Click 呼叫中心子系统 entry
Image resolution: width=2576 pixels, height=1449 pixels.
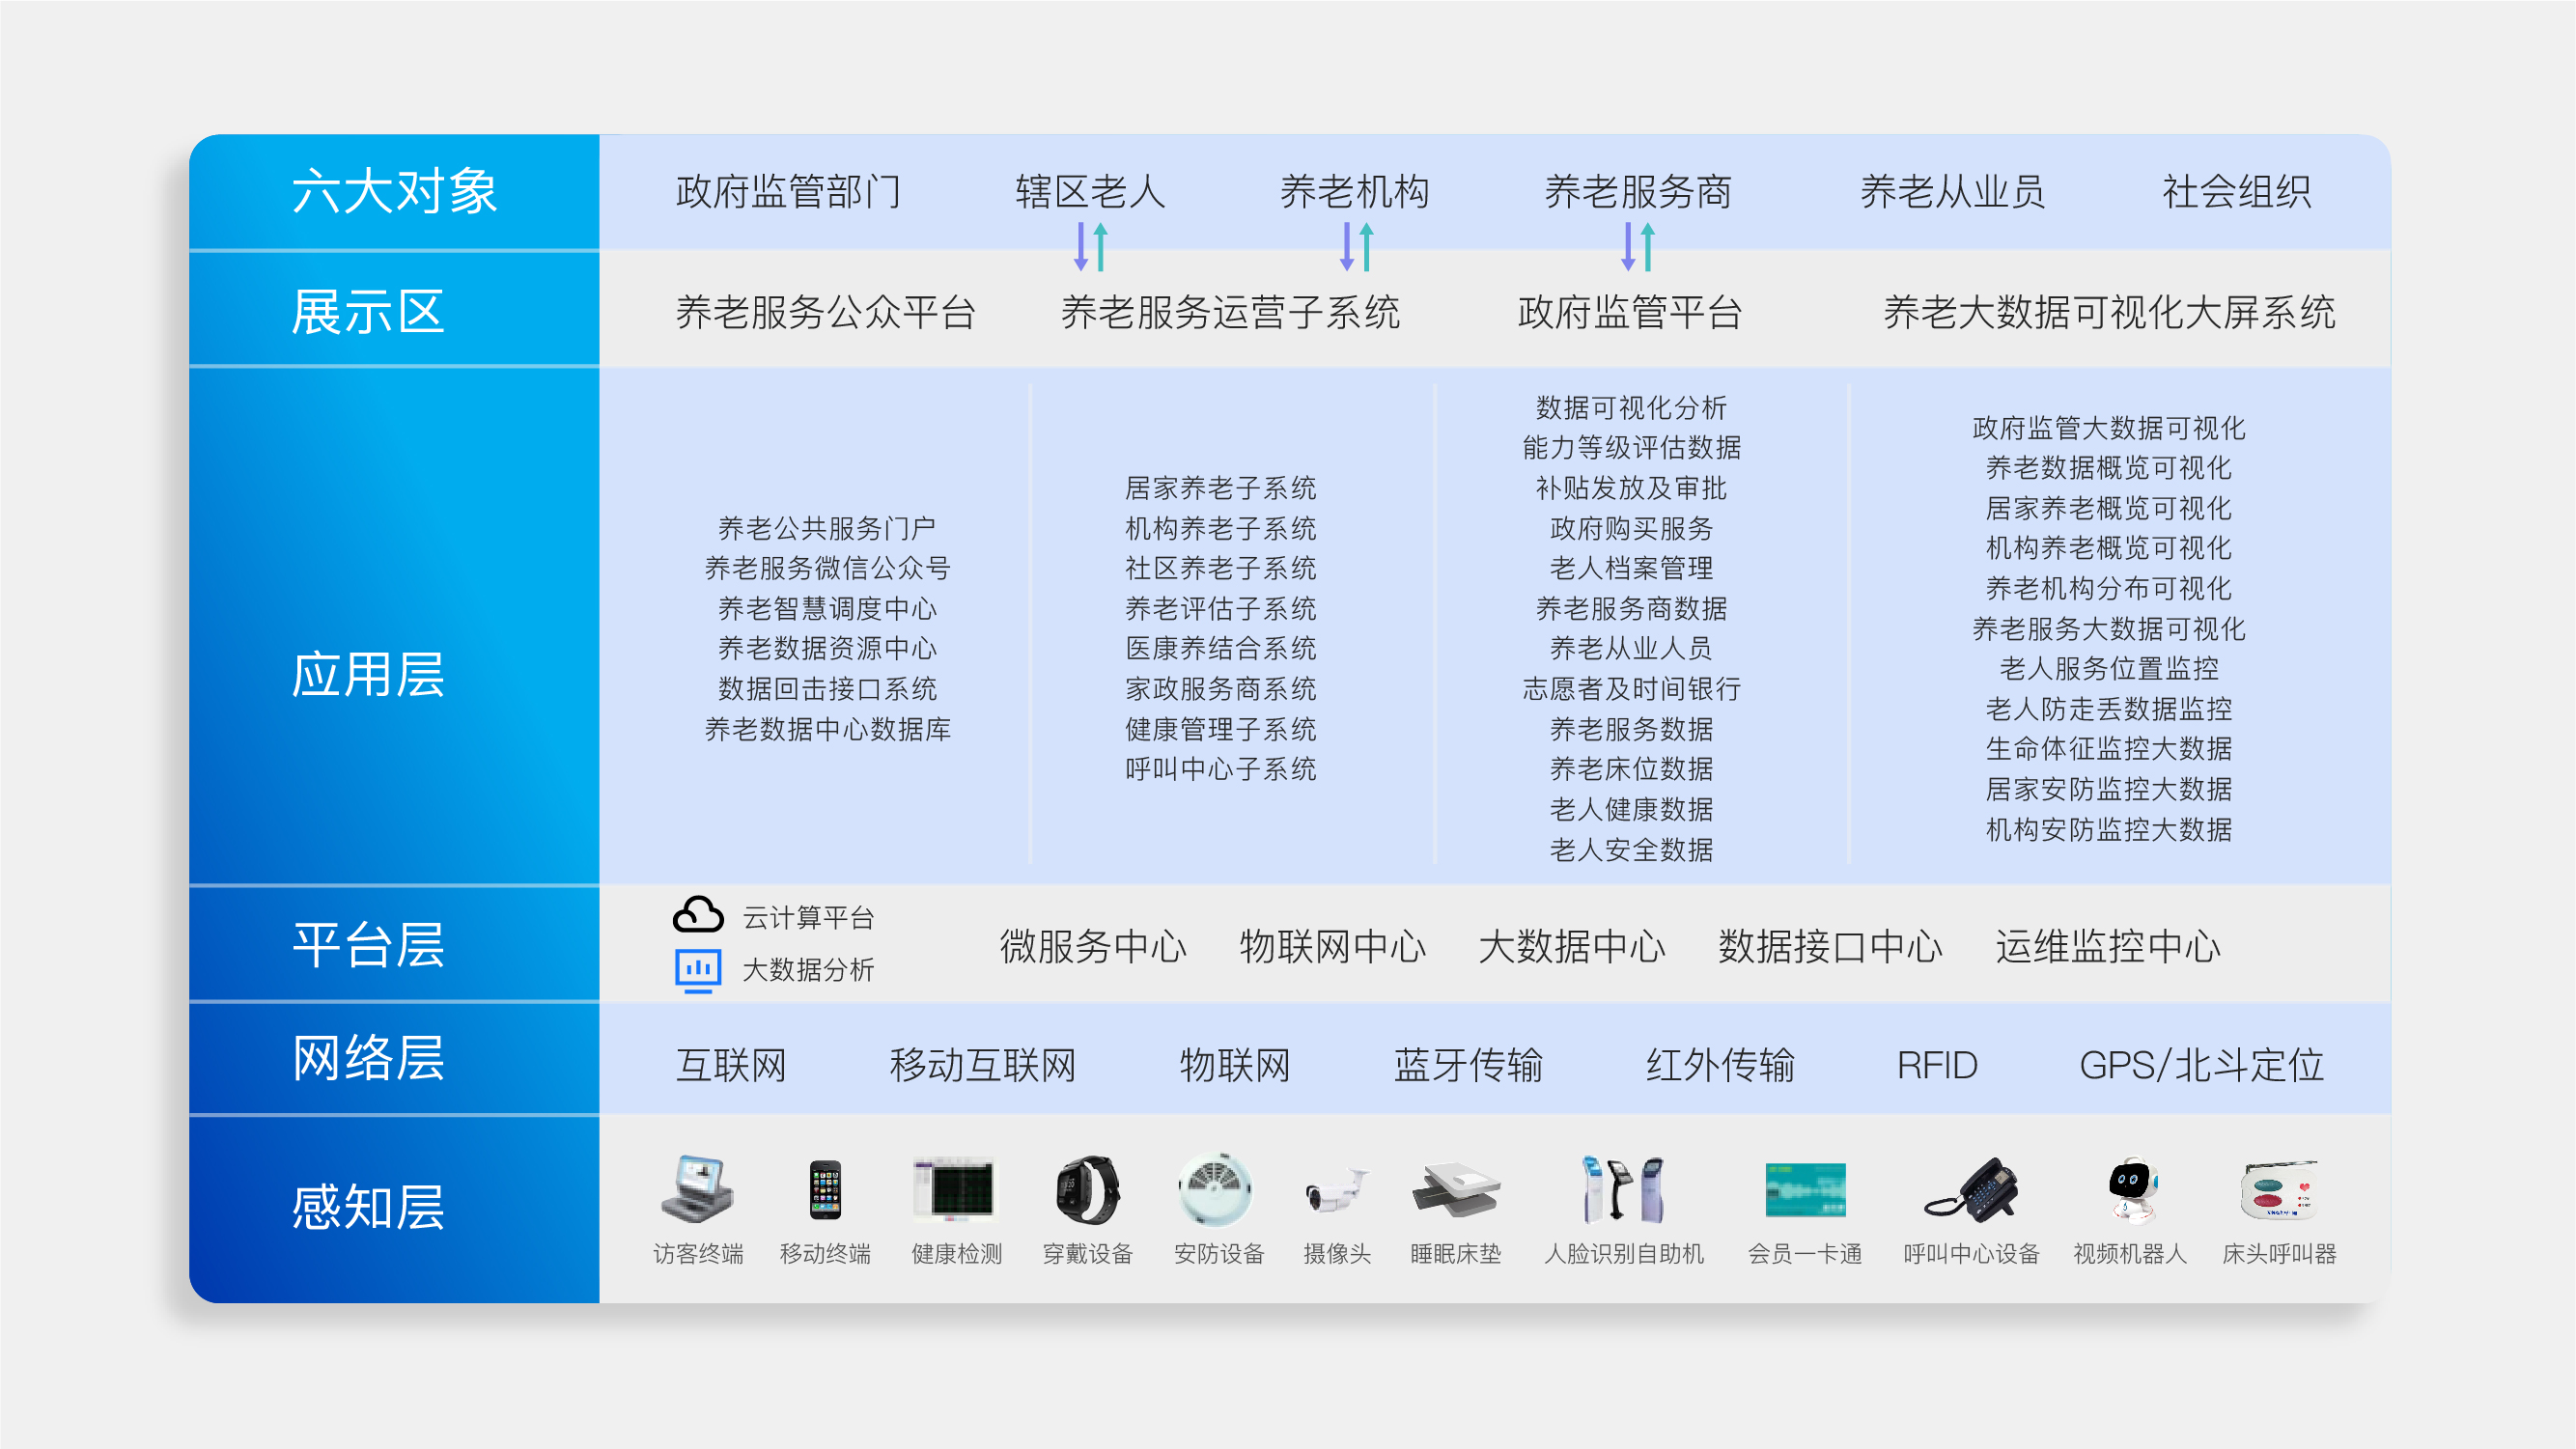tap(1220, 769)
